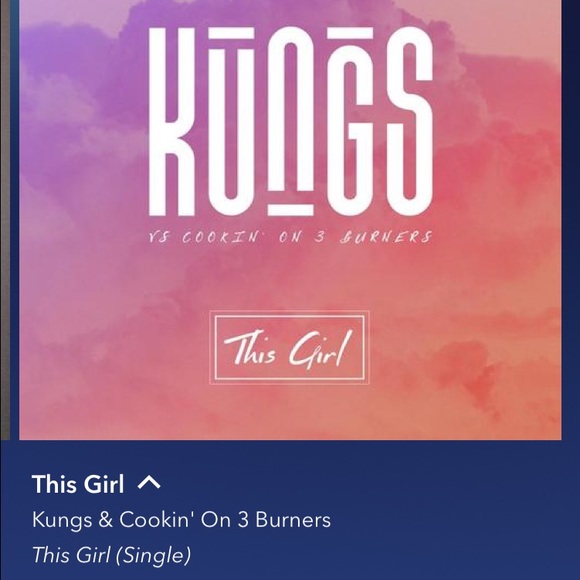The width and height of the screenshot is (580, 580).
Task: Open the This Girl song title
Action: 78,484
